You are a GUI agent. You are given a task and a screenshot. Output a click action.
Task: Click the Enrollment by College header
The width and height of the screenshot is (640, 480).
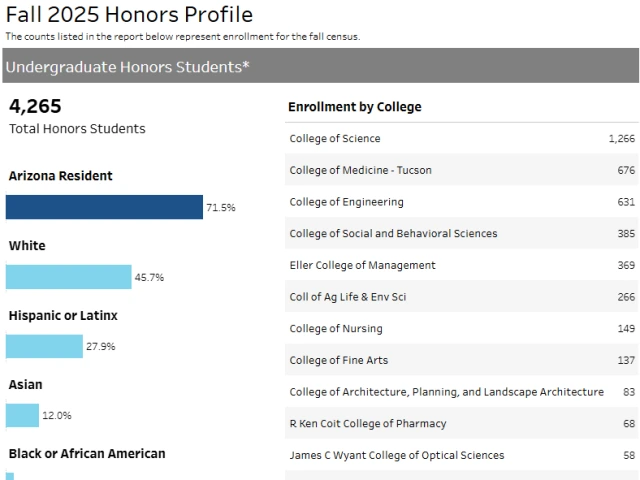click(355, 107)
